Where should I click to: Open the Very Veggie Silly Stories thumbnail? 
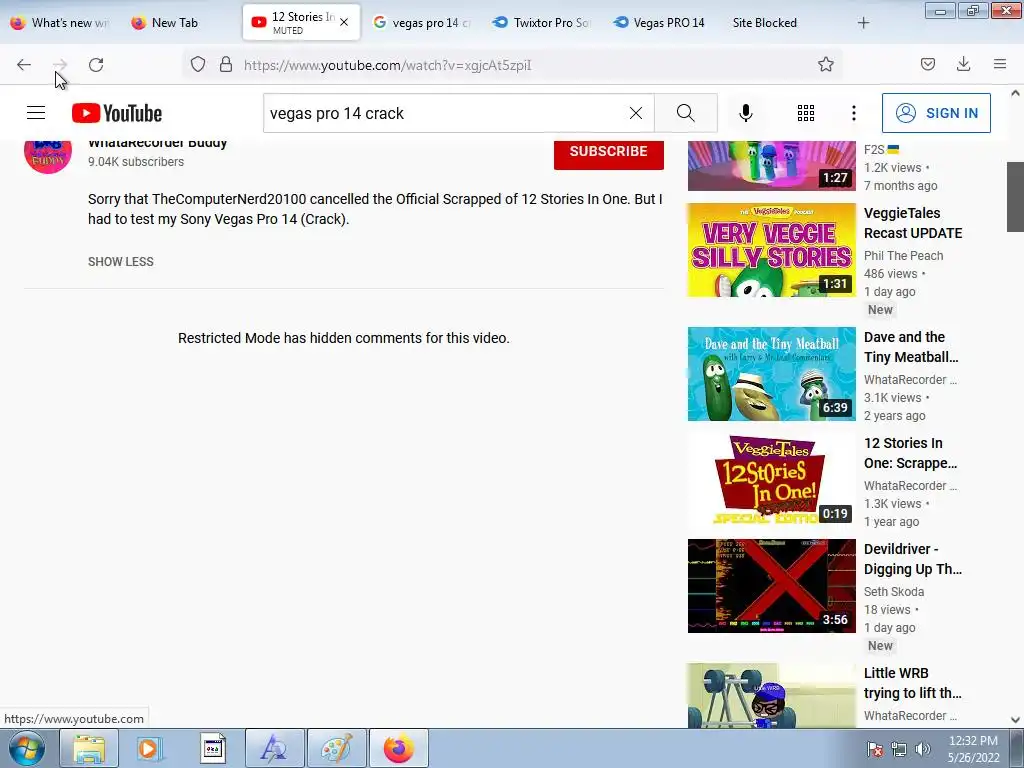(771, 249)
